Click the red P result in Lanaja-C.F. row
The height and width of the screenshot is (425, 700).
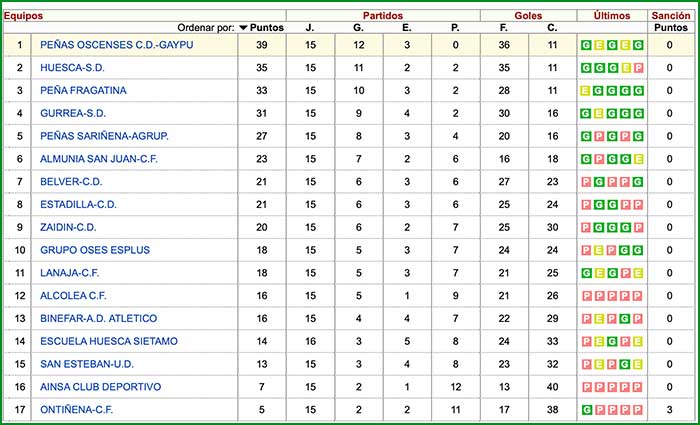pyautogui.click(x=625, y=273)
